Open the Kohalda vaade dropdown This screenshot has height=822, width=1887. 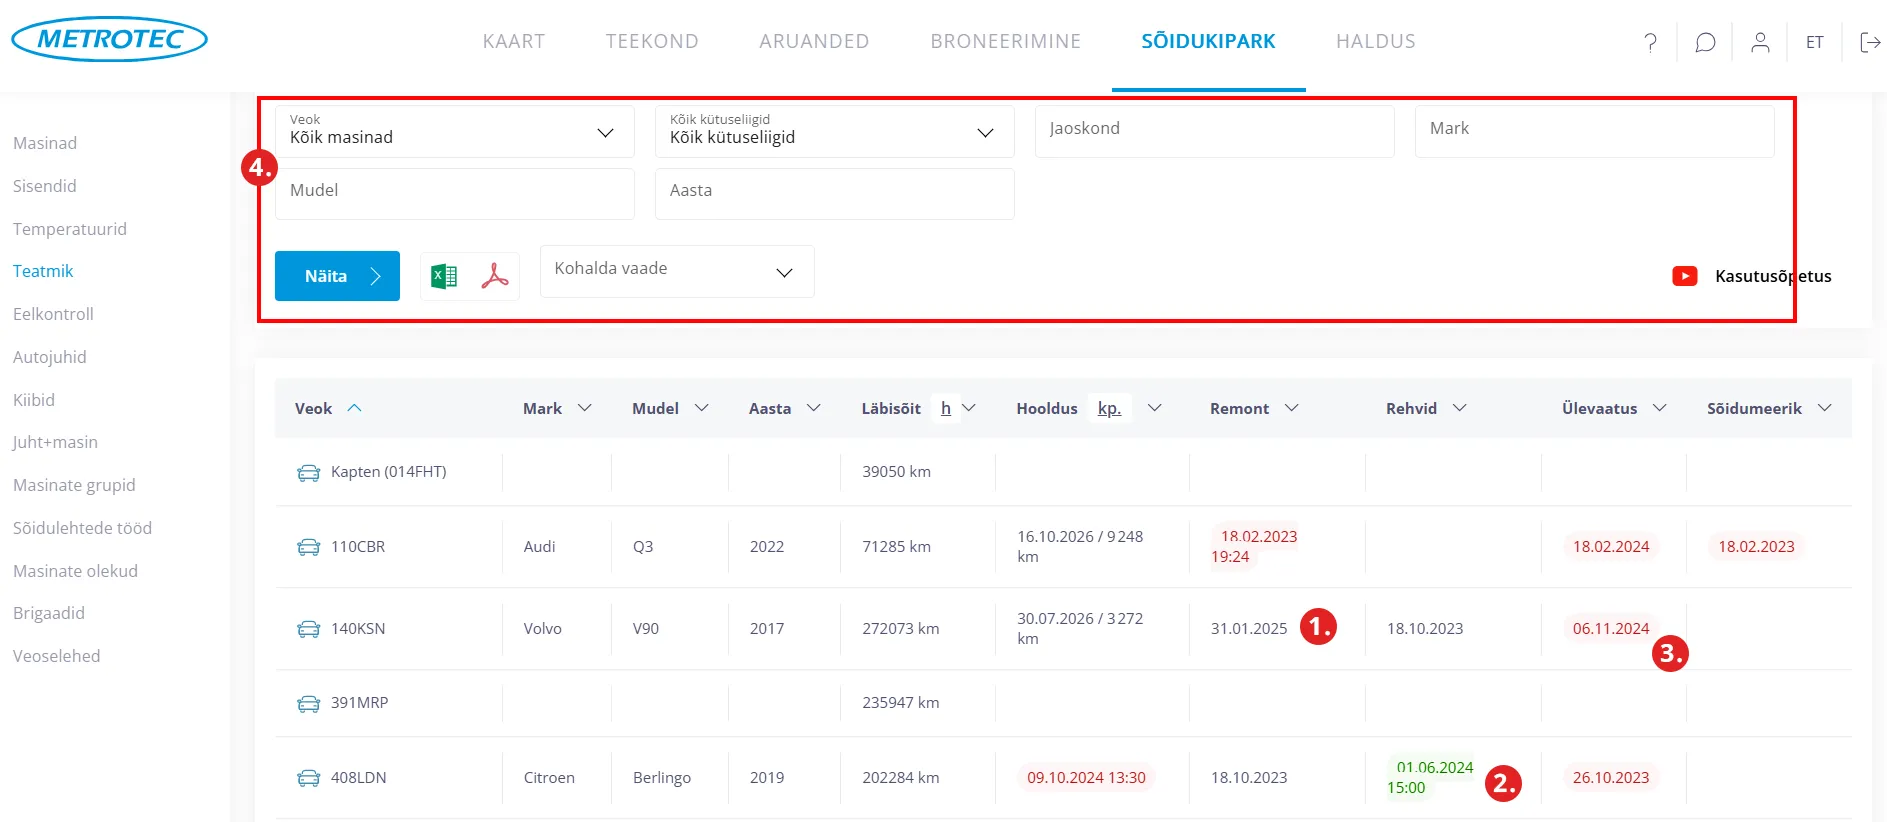[x=677, y=271]
